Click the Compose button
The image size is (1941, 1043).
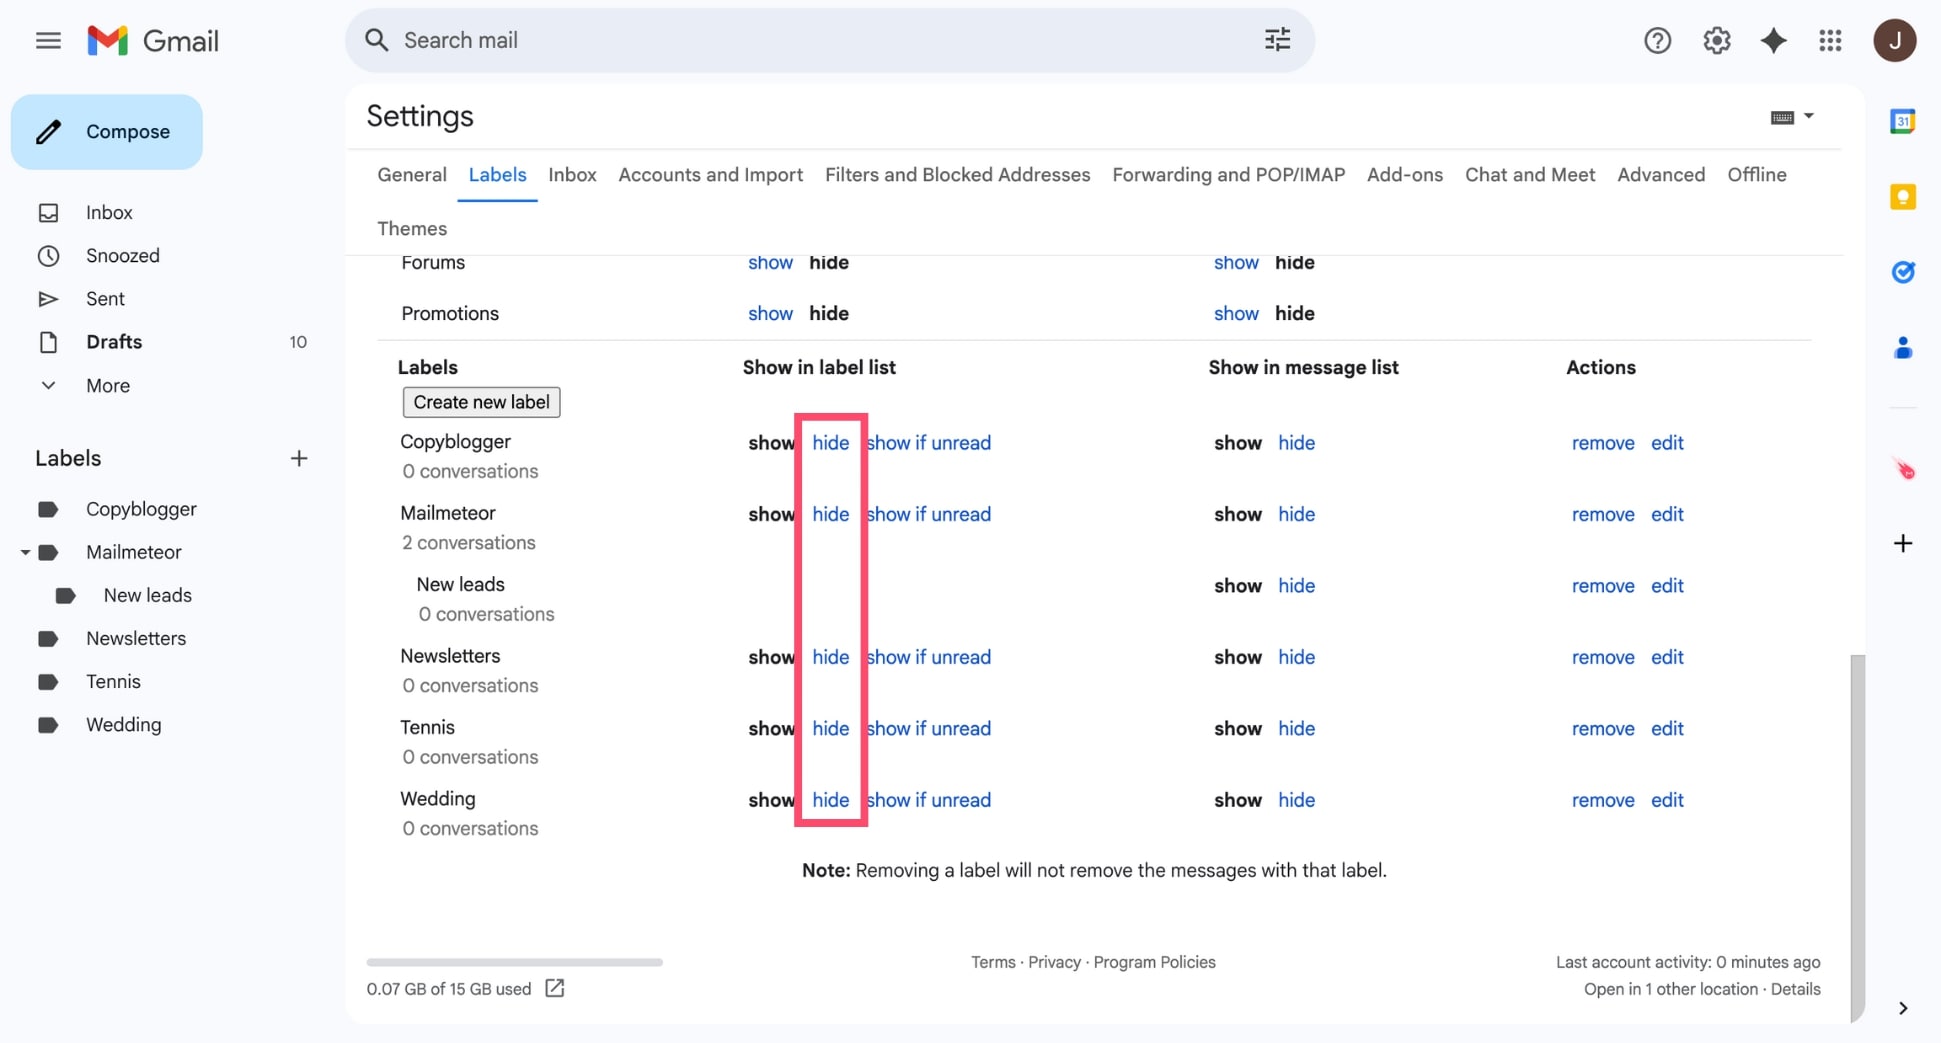click(x=107, y=132)
